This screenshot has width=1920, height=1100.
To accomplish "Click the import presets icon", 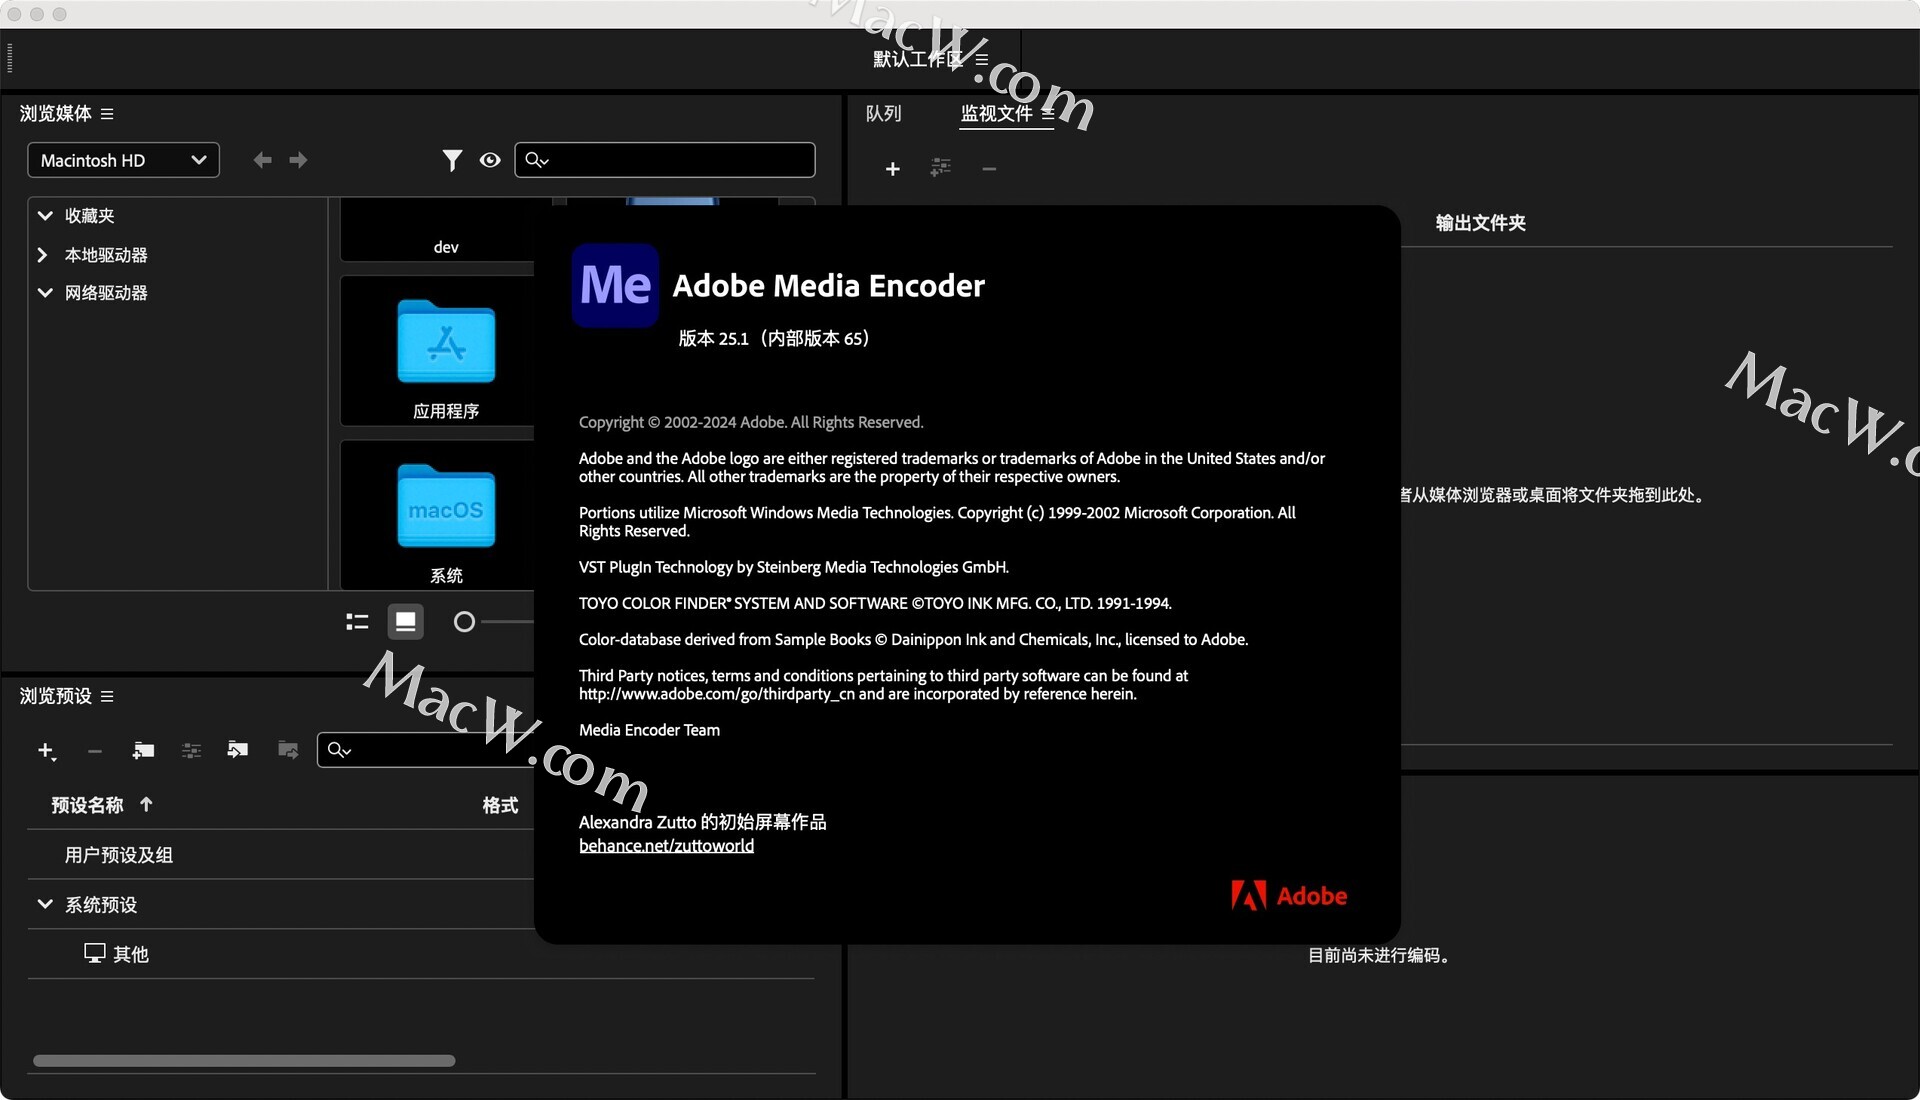I will [x=237, y=750].
